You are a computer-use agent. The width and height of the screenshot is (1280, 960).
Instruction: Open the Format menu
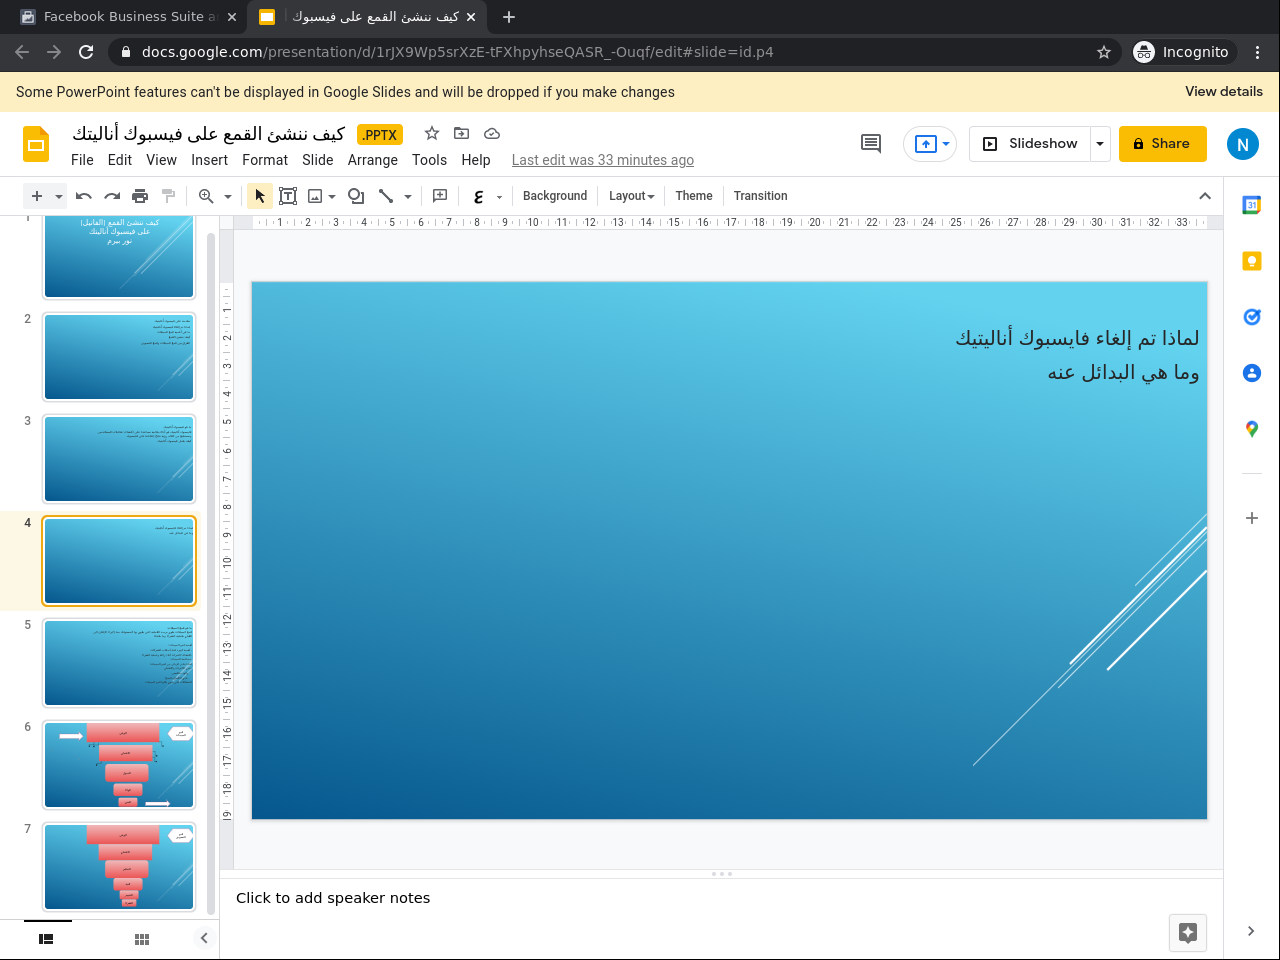pos(265,160)
